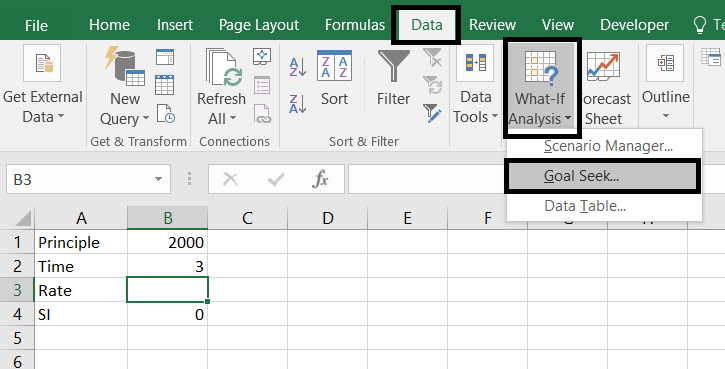Select row 4 header

pyautogui.click(x=17, y=314)
